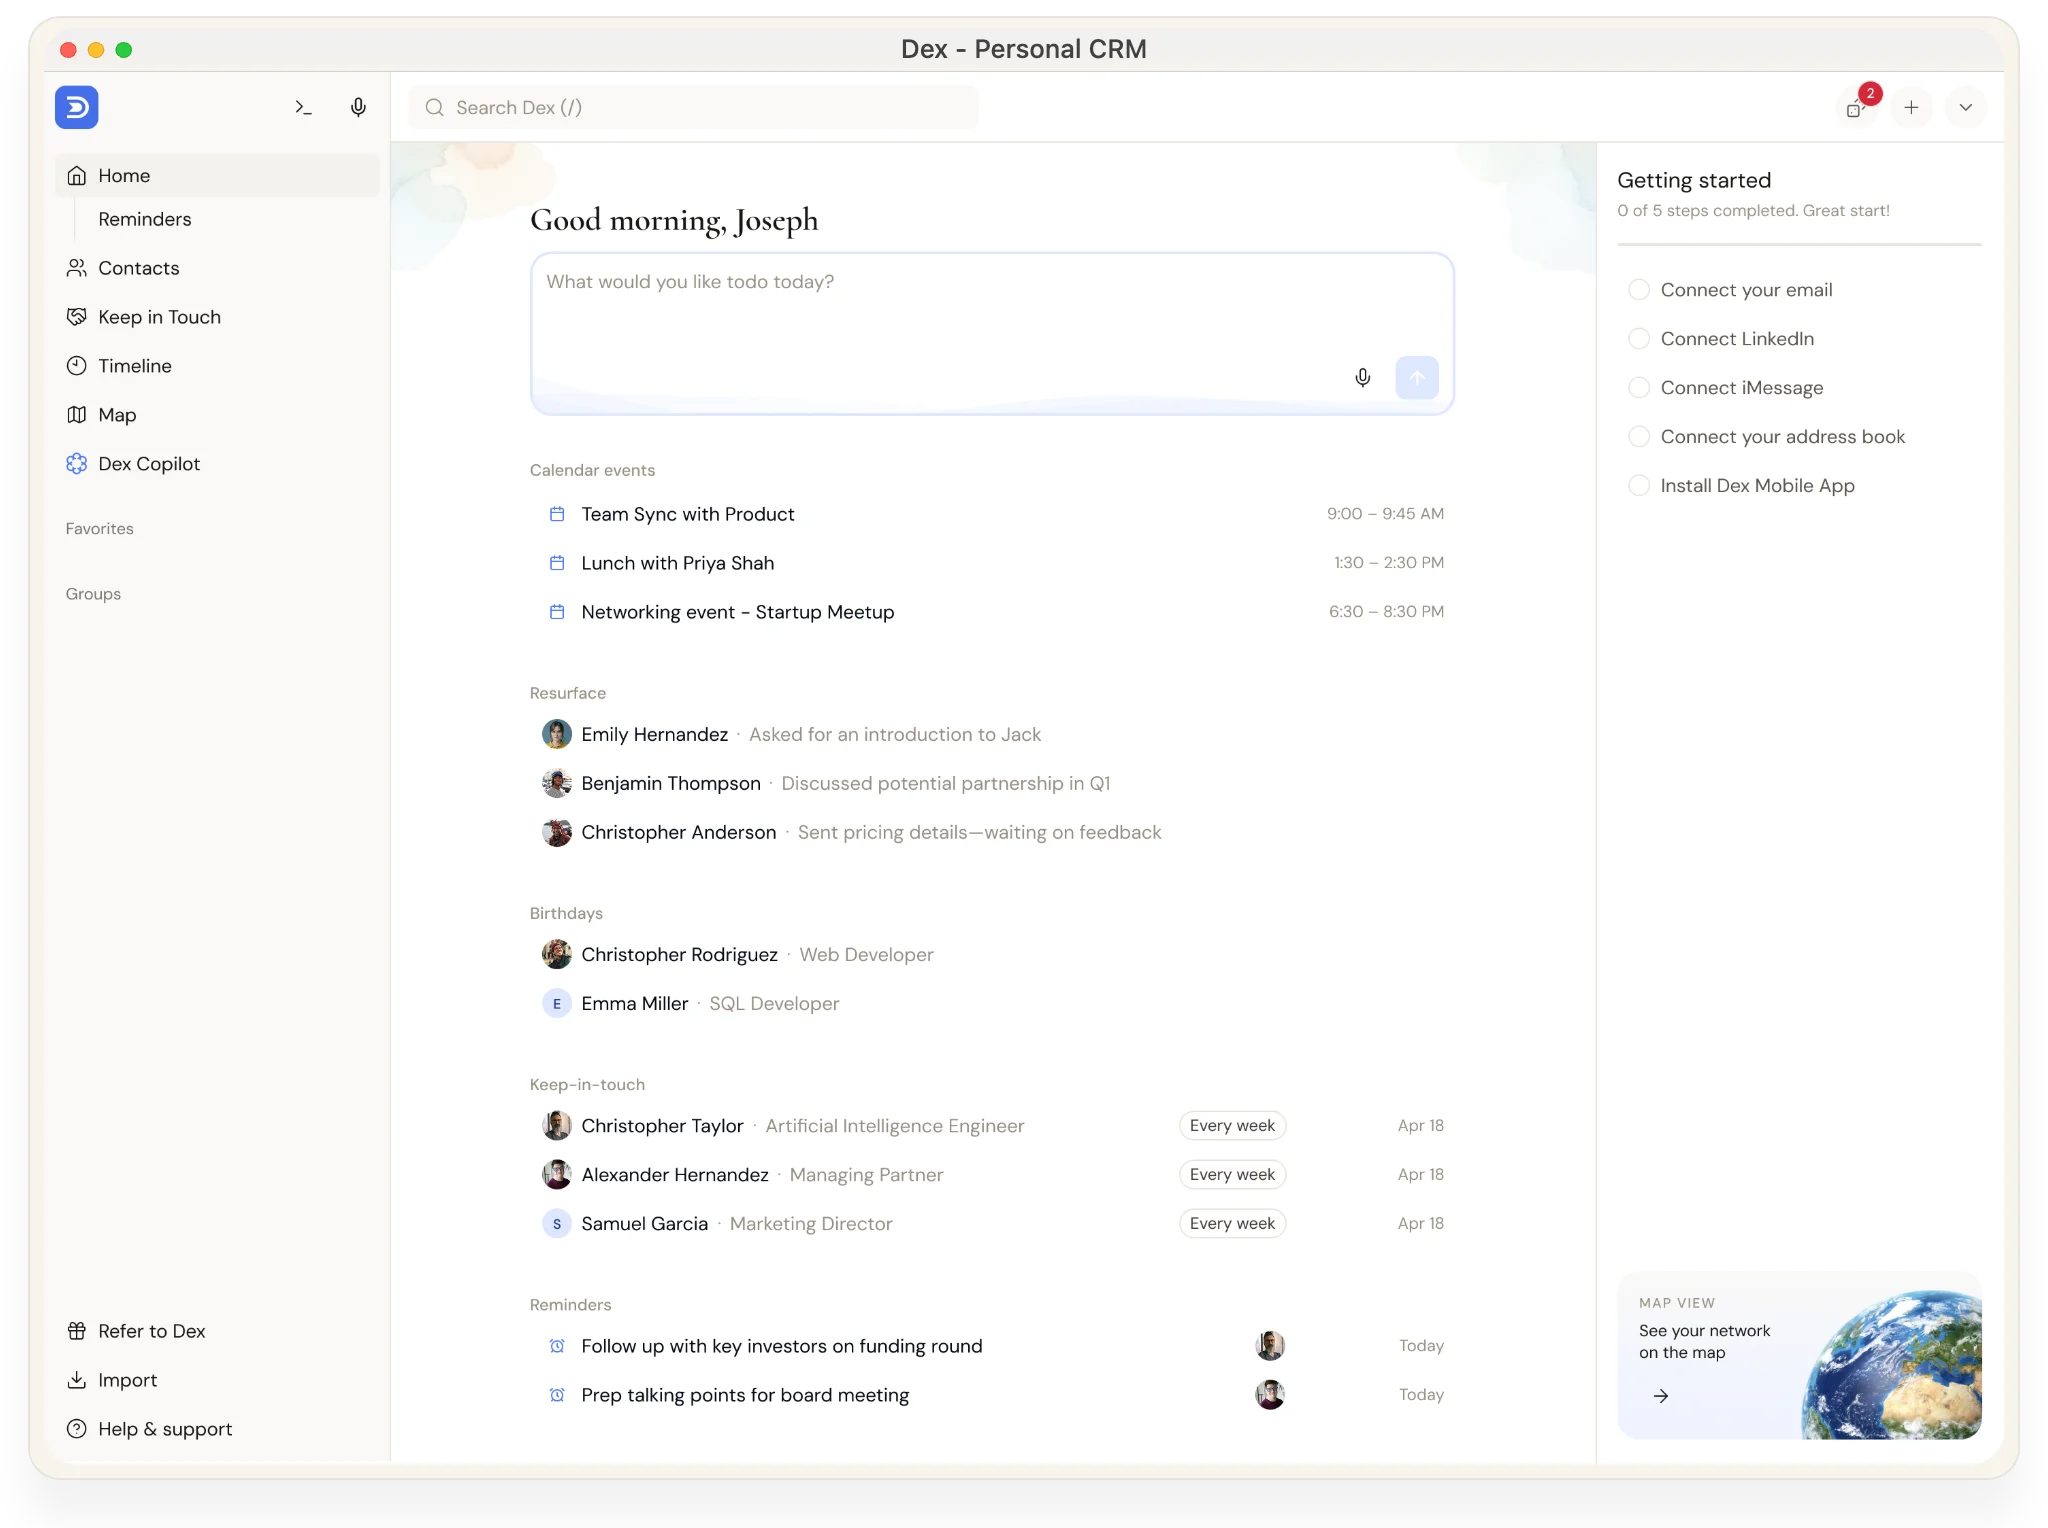The width and height of the screenshot is (2048, 1528).
Task: Expand the header chevron dropdown
Action: tap(1965, 107)
